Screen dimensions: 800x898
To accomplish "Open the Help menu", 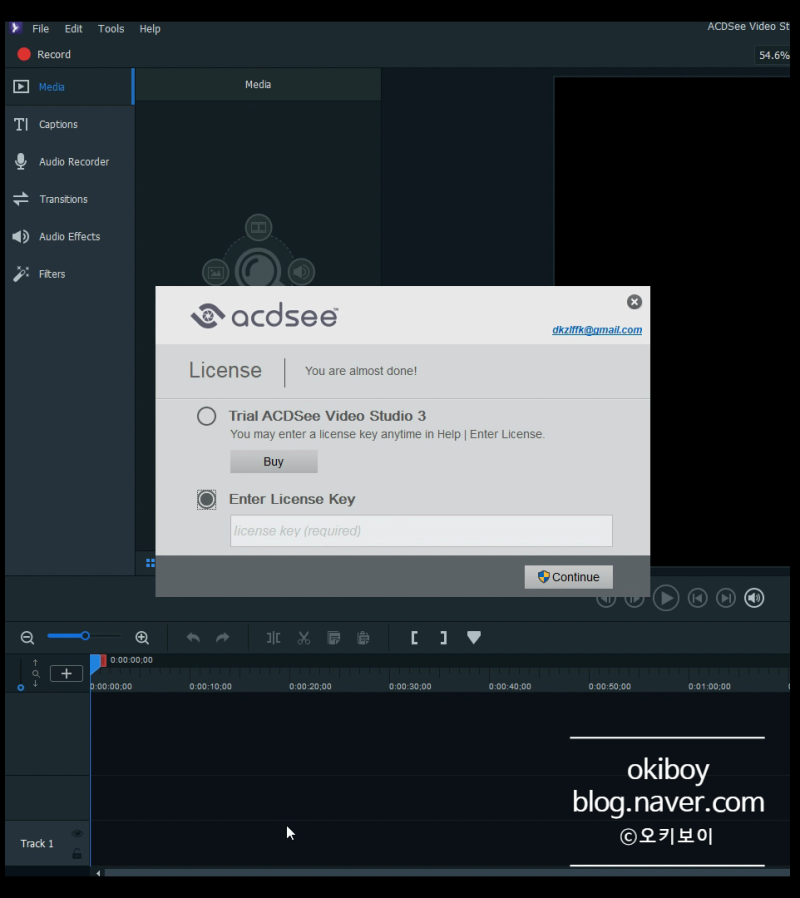I will [150, 29].
